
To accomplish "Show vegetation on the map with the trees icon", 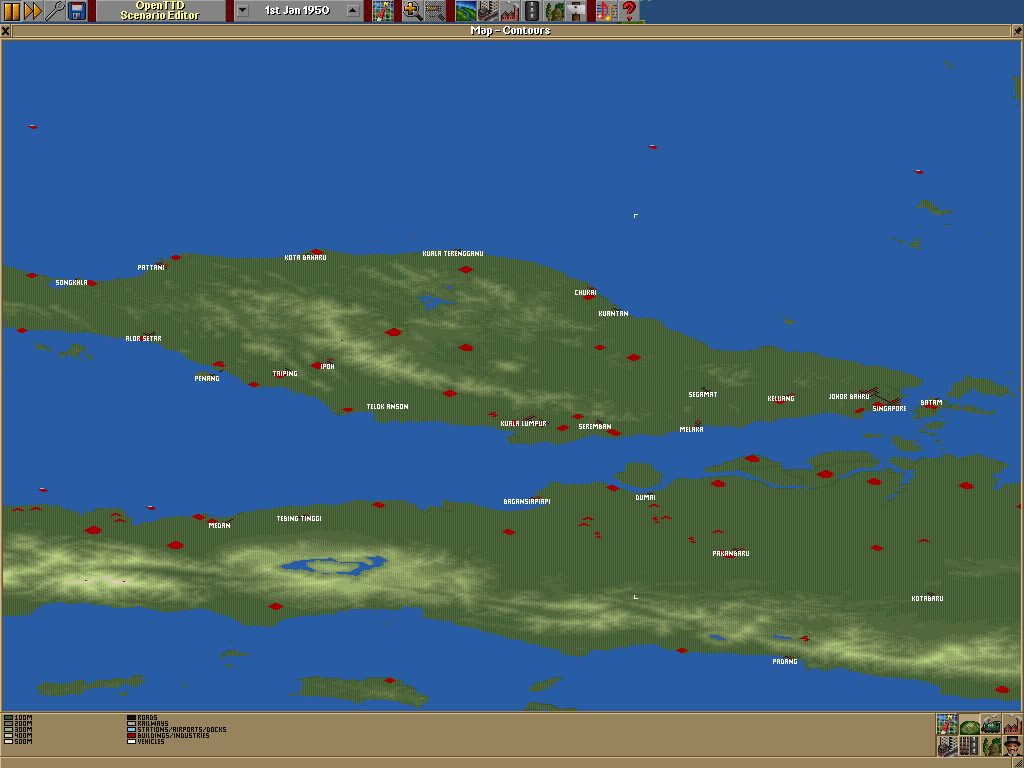I will point(990,745).
